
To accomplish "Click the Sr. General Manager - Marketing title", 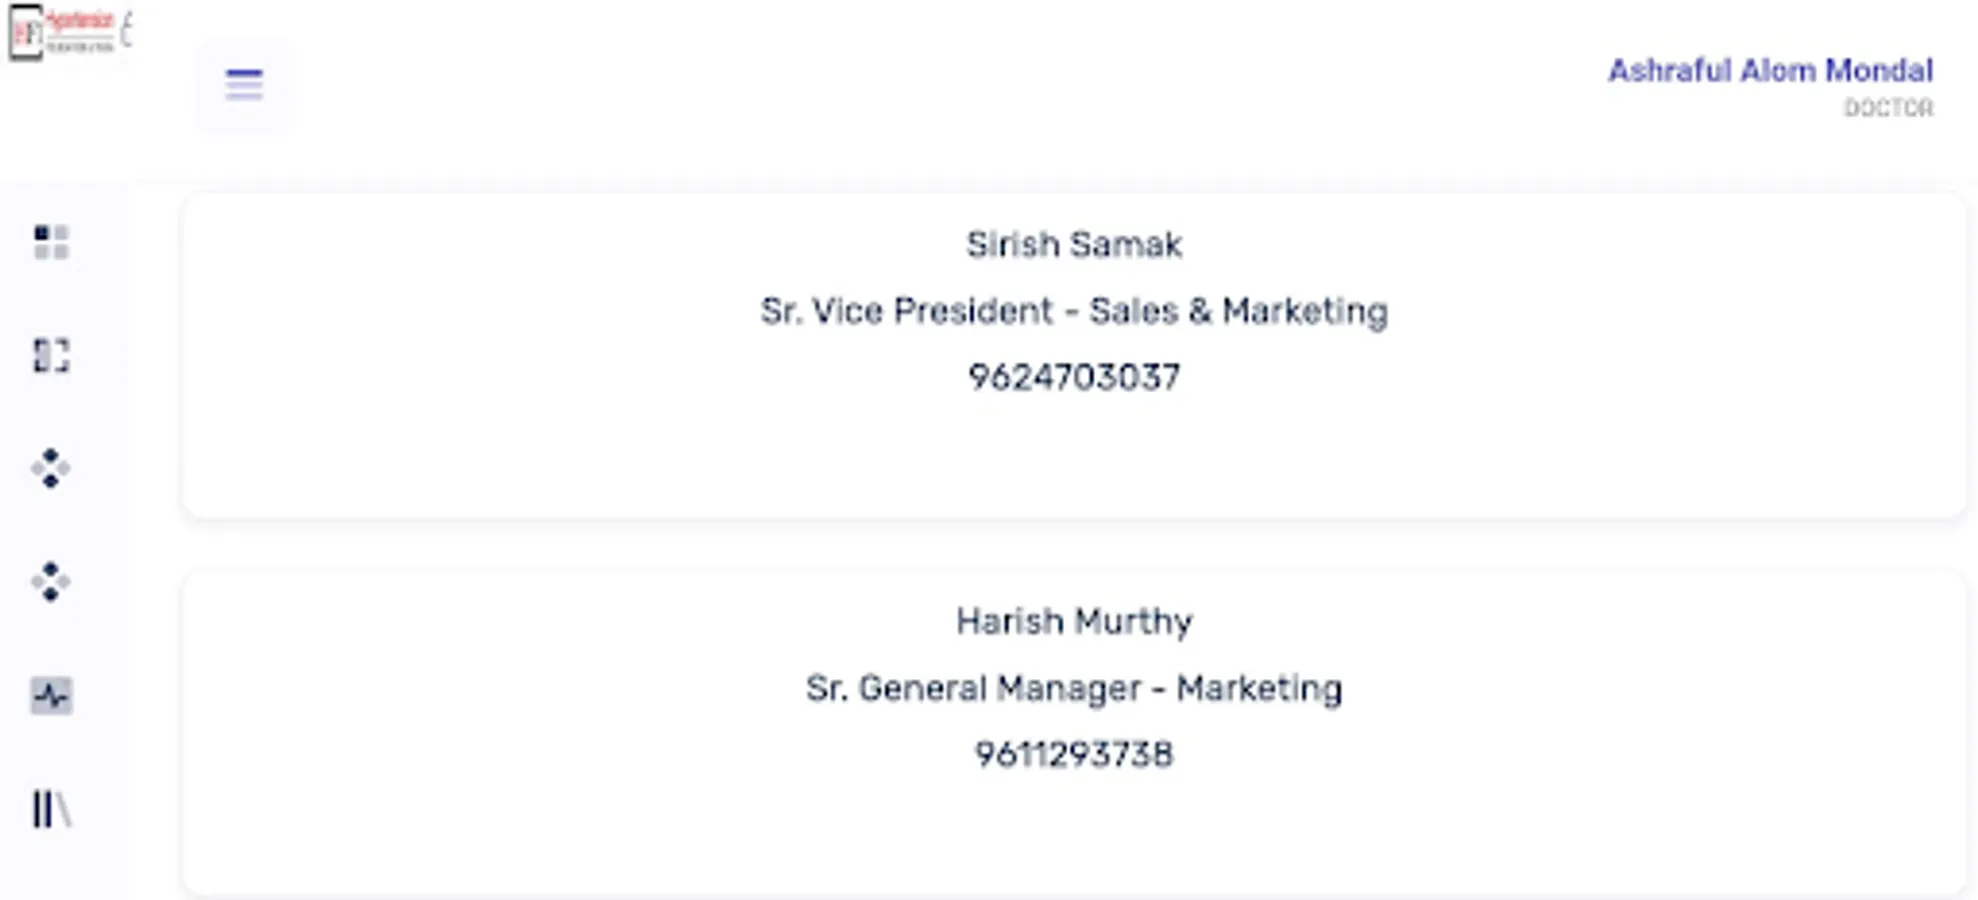I will coord(1074,688).
